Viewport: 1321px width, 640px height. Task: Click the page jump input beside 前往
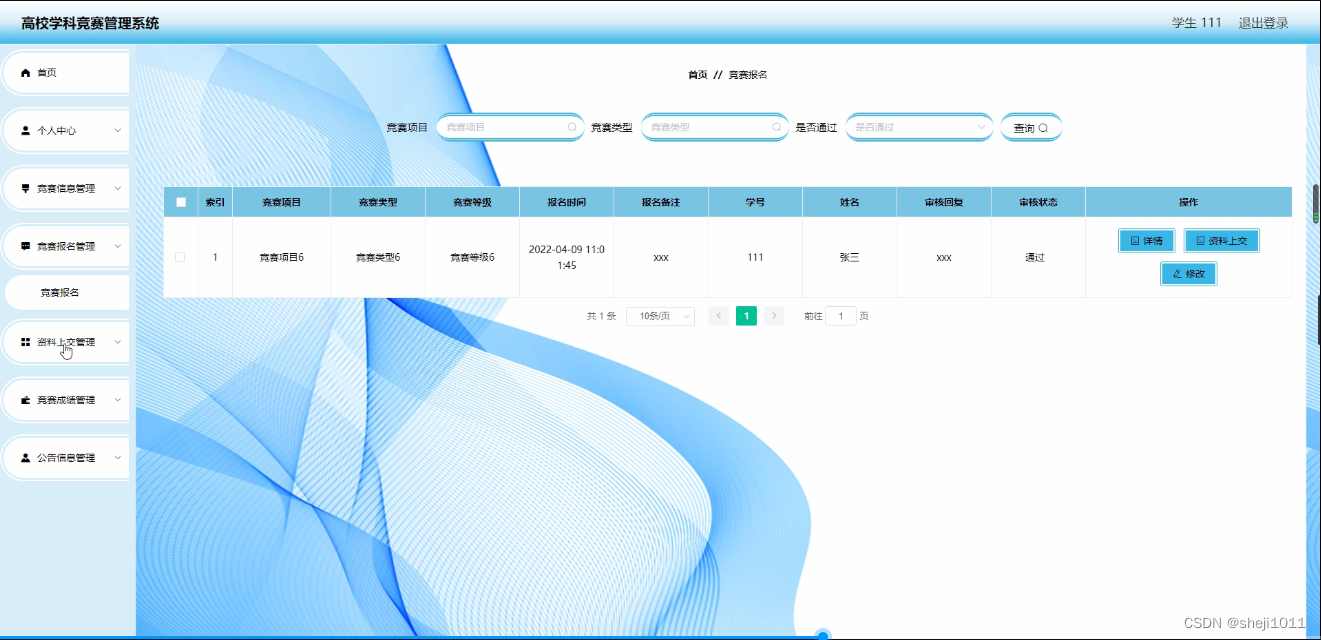click(x=840, y=315)
